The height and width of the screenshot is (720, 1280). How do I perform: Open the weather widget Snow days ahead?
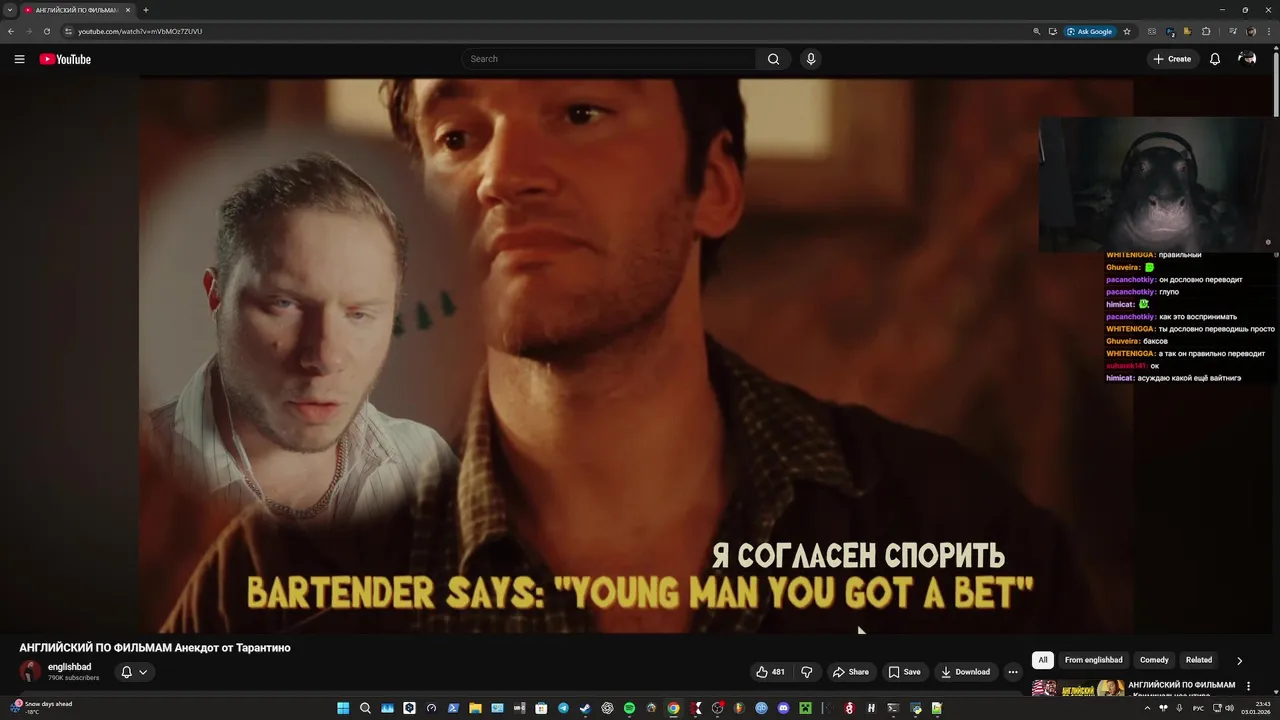[x=40, y=707]
